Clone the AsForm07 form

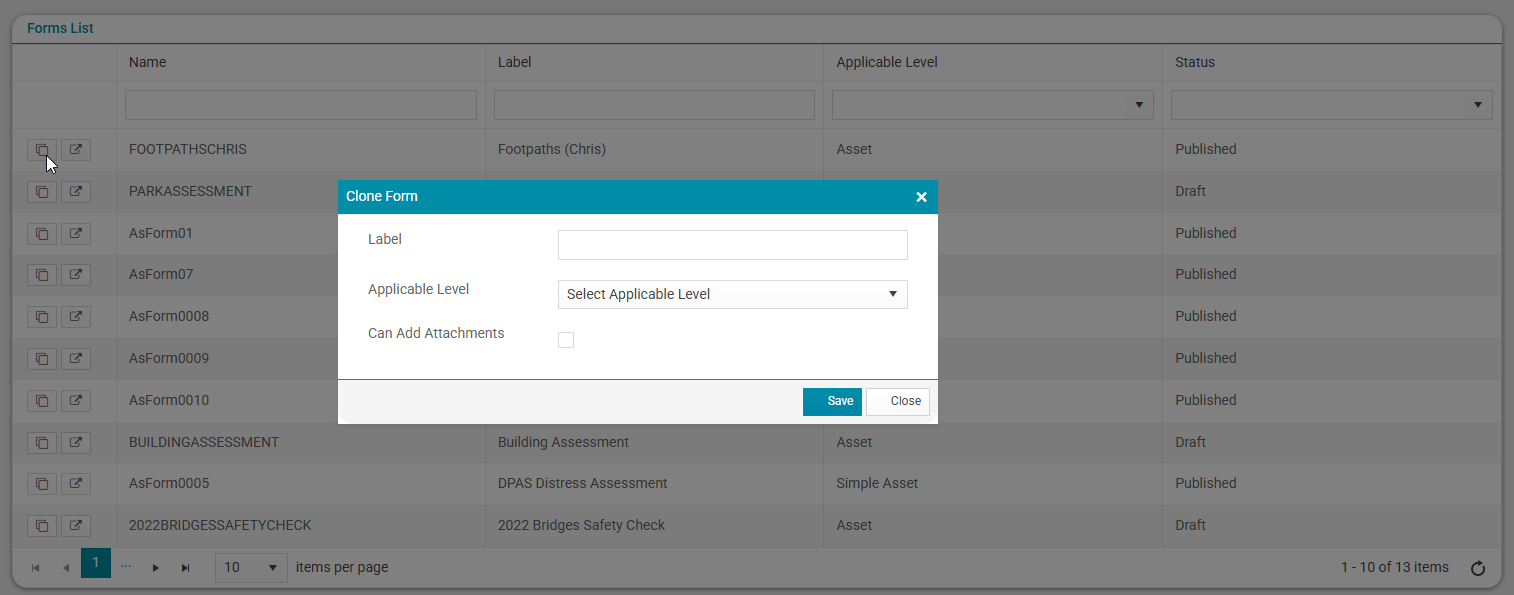tap(42, 274)
